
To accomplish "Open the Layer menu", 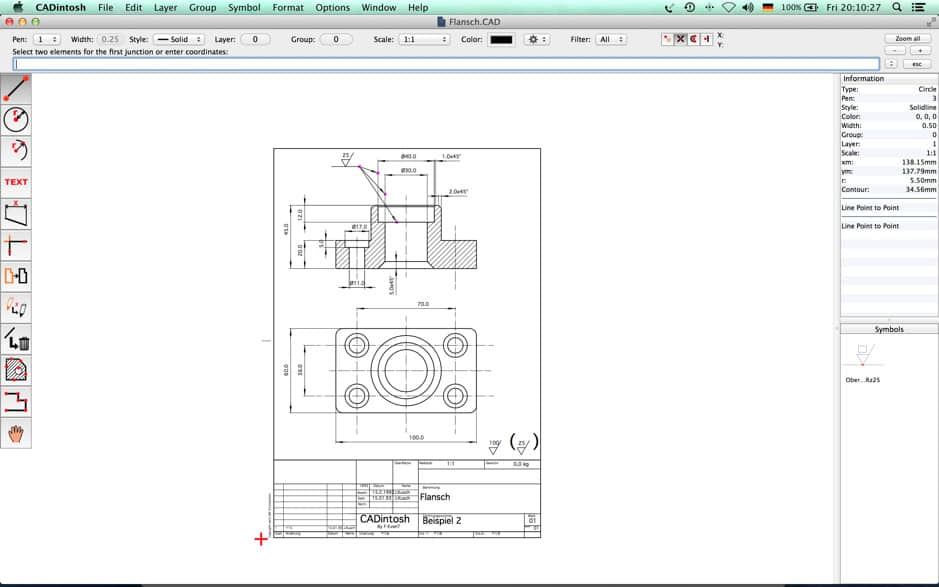I will click(165, 7).
